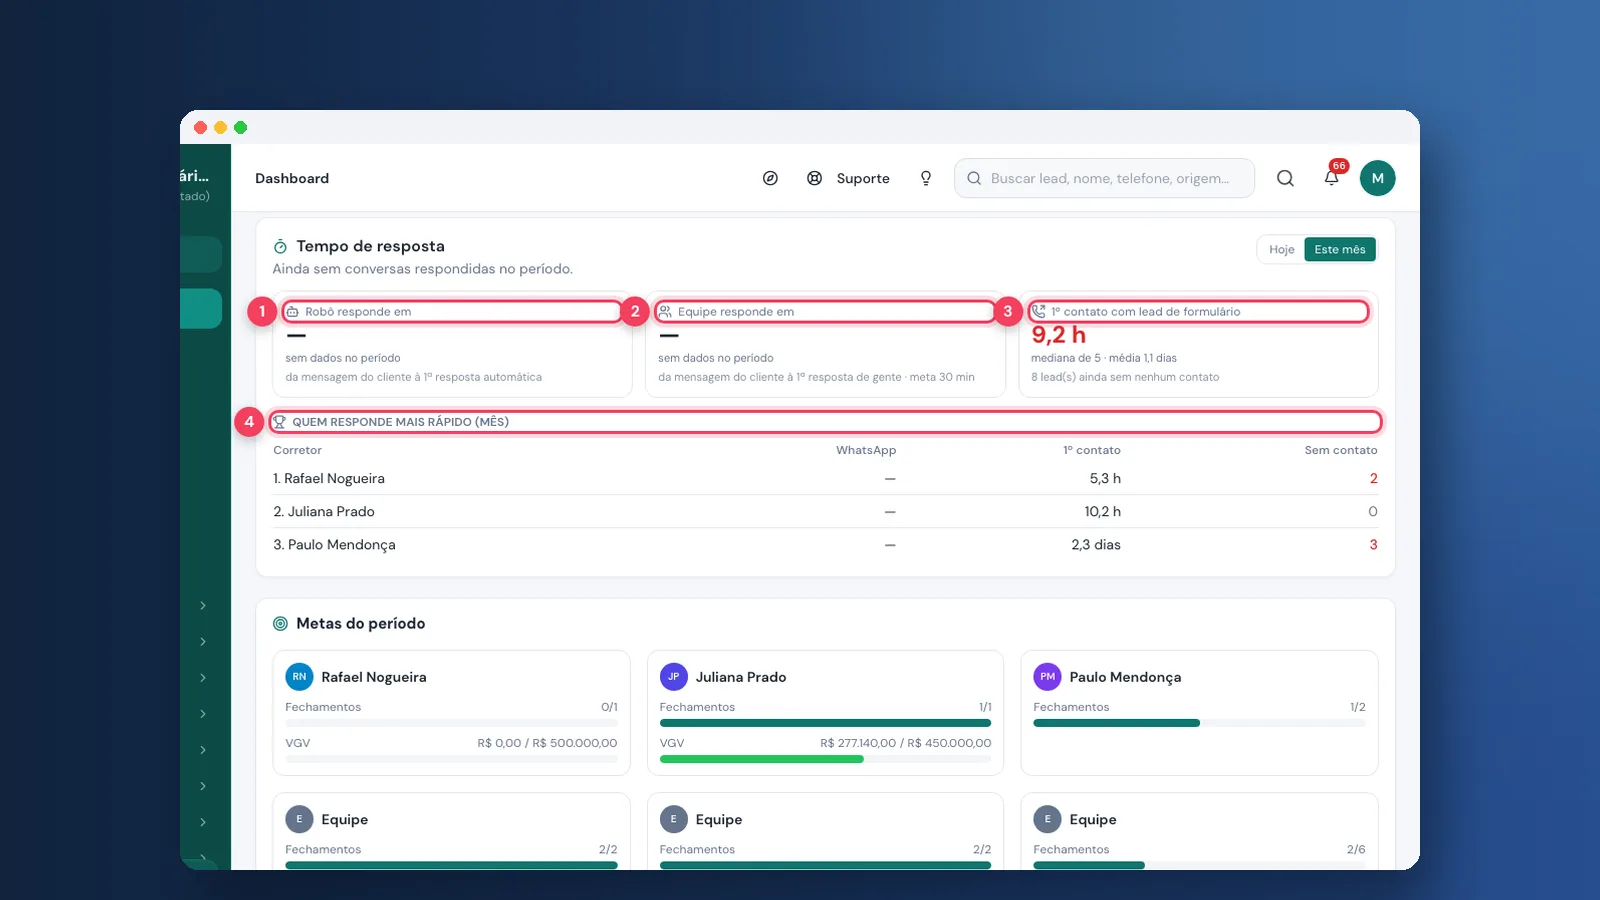The height and width of the screenshot is (900, 1600).
Task: Open the user avatar menu labeled M
Action: click(1377, 178)
